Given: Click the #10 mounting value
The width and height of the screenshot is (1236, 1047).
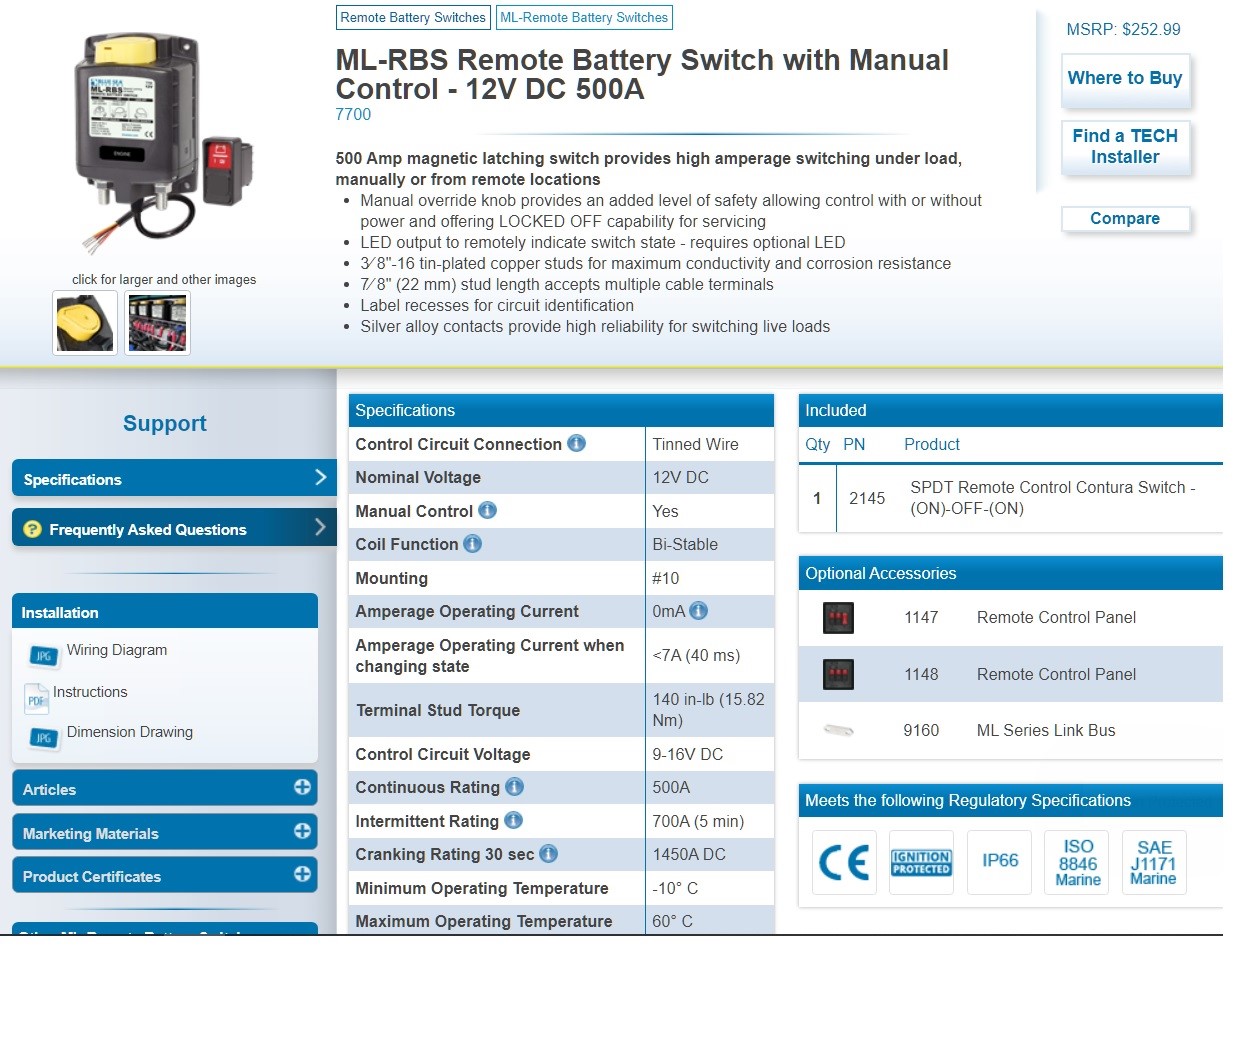Looking at the screenshot, I should pyautogui.click(x=665, y=578).
